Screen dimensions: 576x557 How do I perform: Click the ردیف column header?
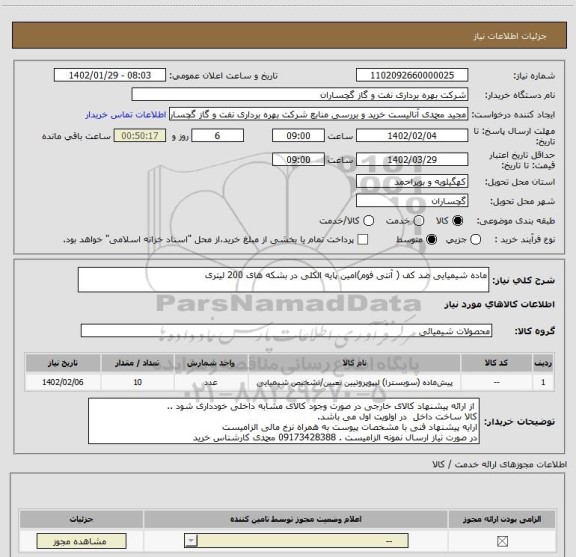coord(543,363)
